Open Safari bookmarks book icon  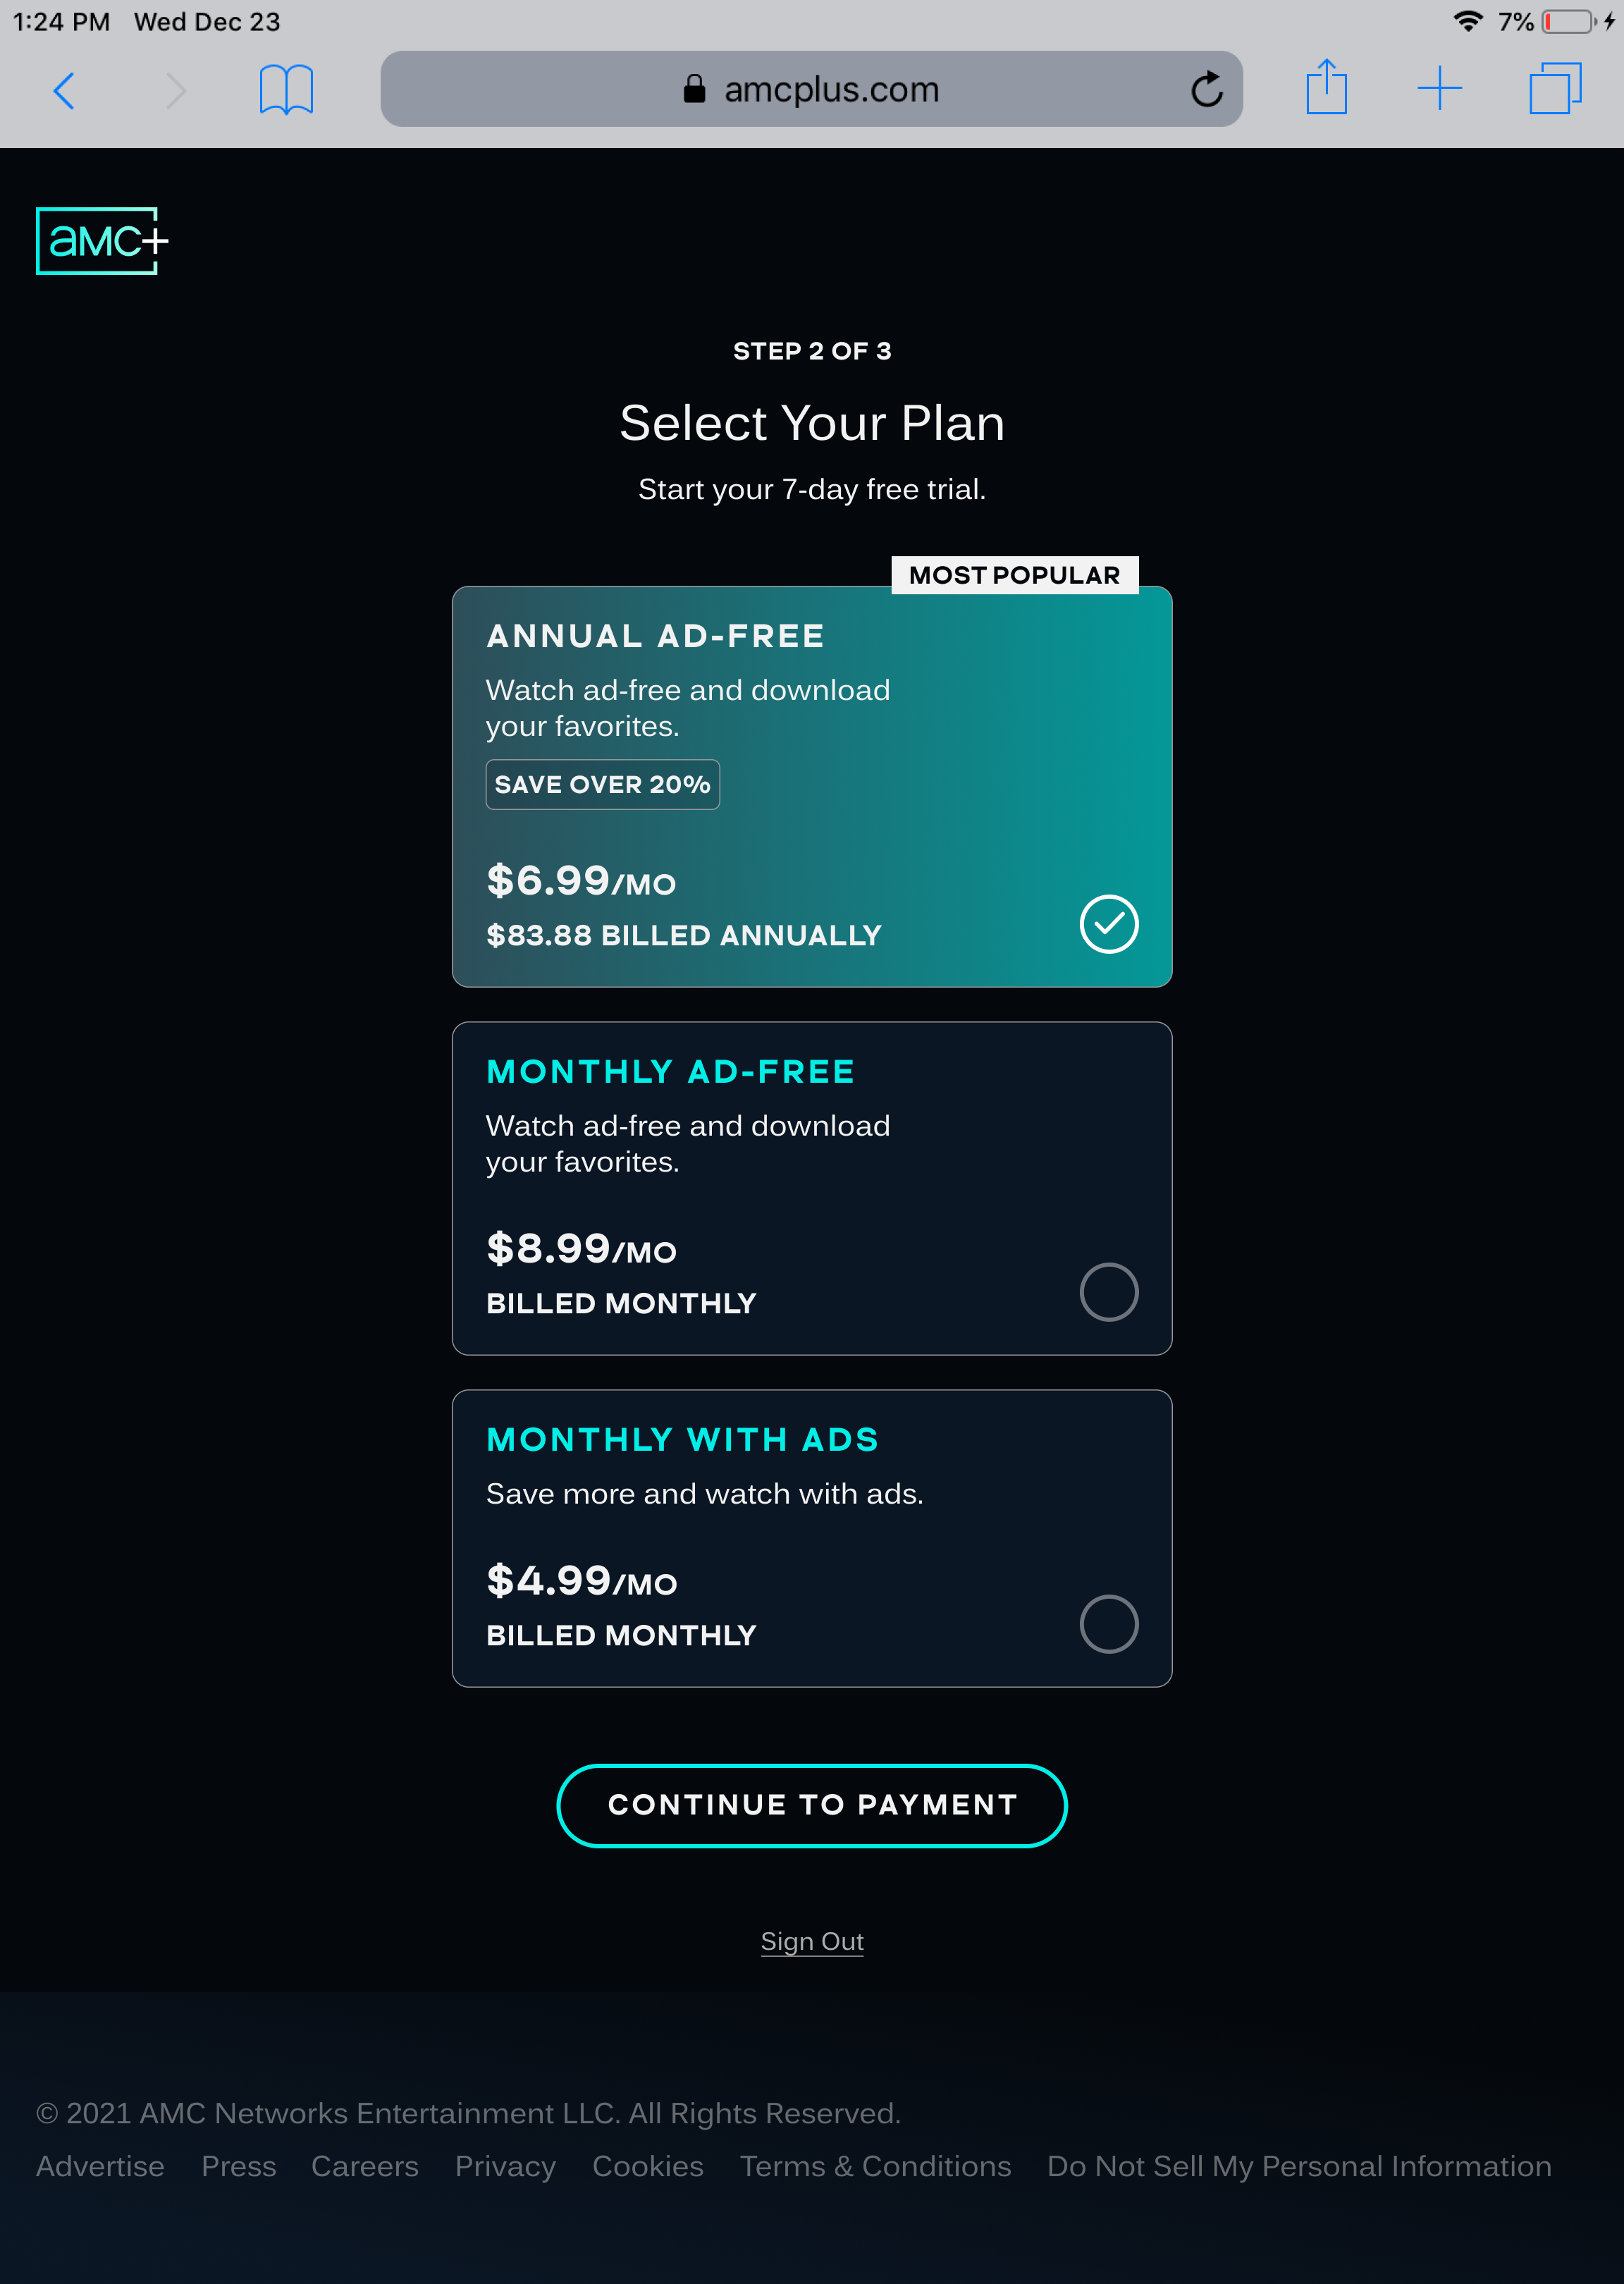point(287,90)
